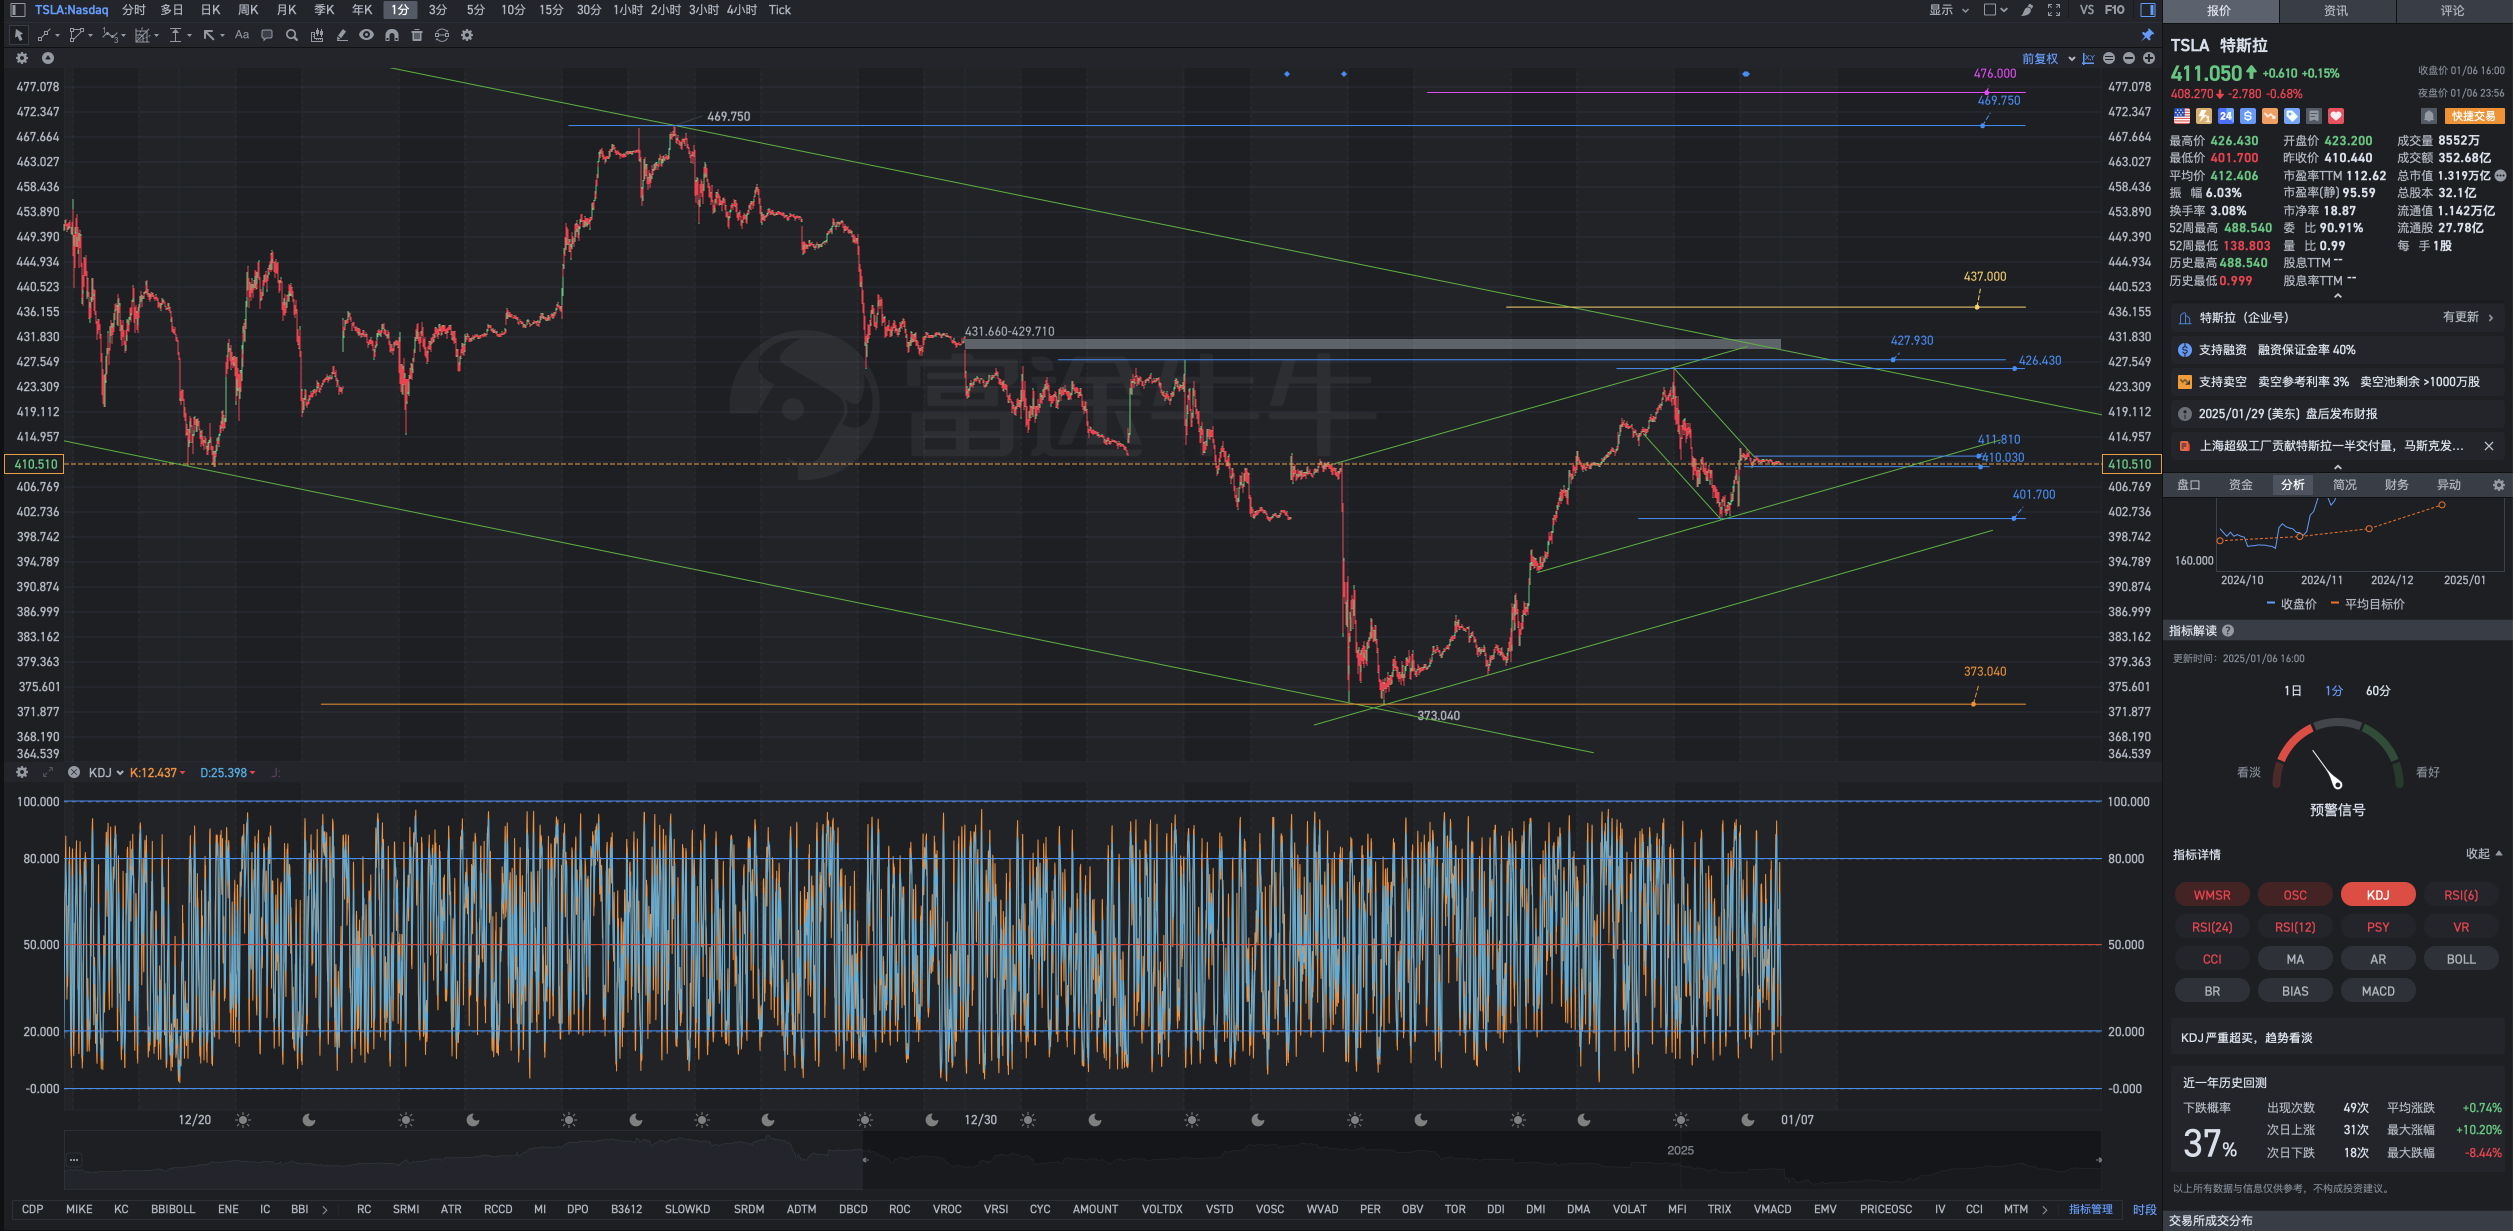Select the eraser drawing tool
This screenshot has width=2513, height=1231.
342,35
